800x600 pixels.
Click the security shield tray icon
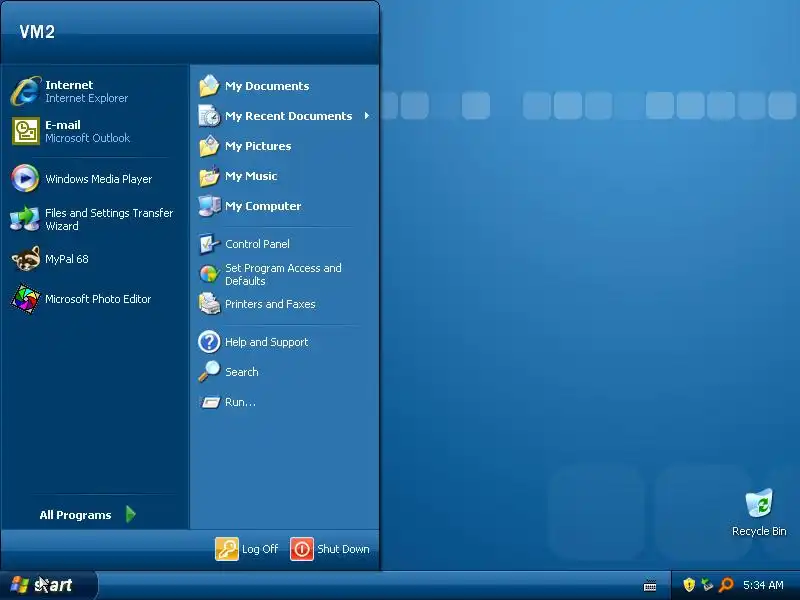coord(689,584)
